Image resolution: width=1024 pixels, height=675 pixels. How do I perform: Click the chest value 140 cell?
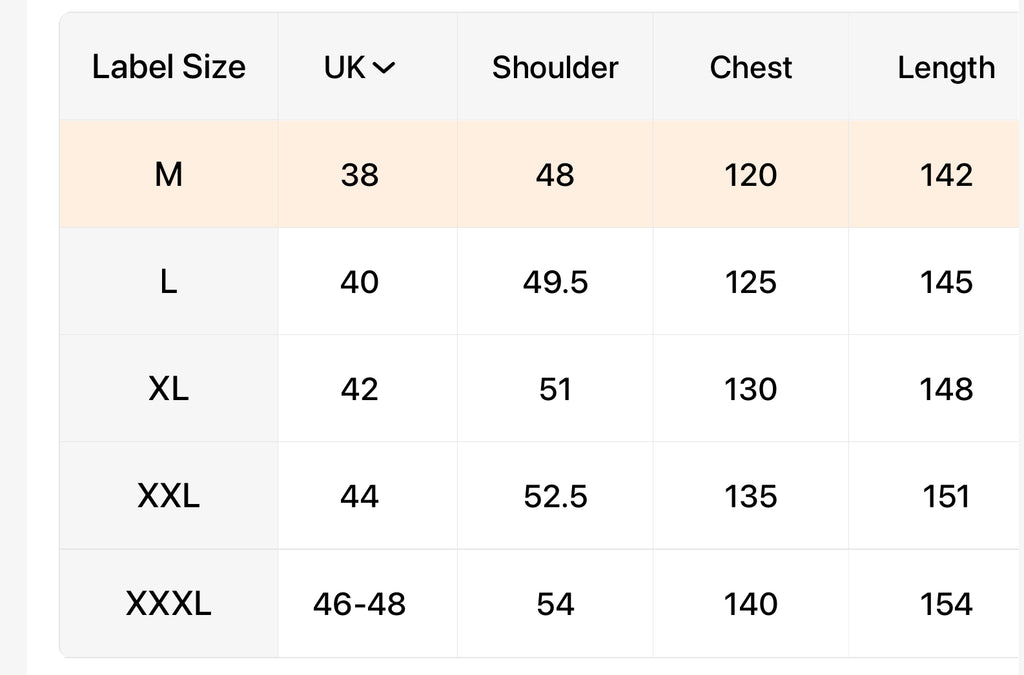point(751,603)
